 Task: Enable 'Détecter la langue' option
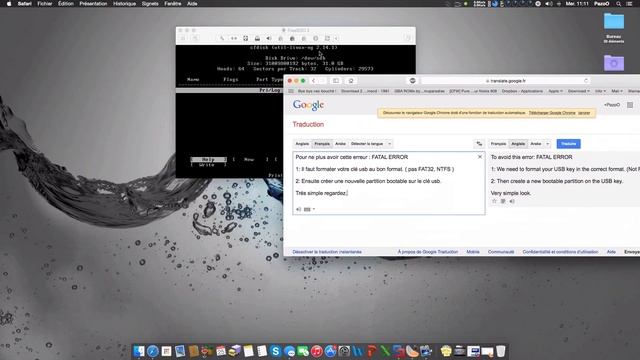tap(367, 144)
